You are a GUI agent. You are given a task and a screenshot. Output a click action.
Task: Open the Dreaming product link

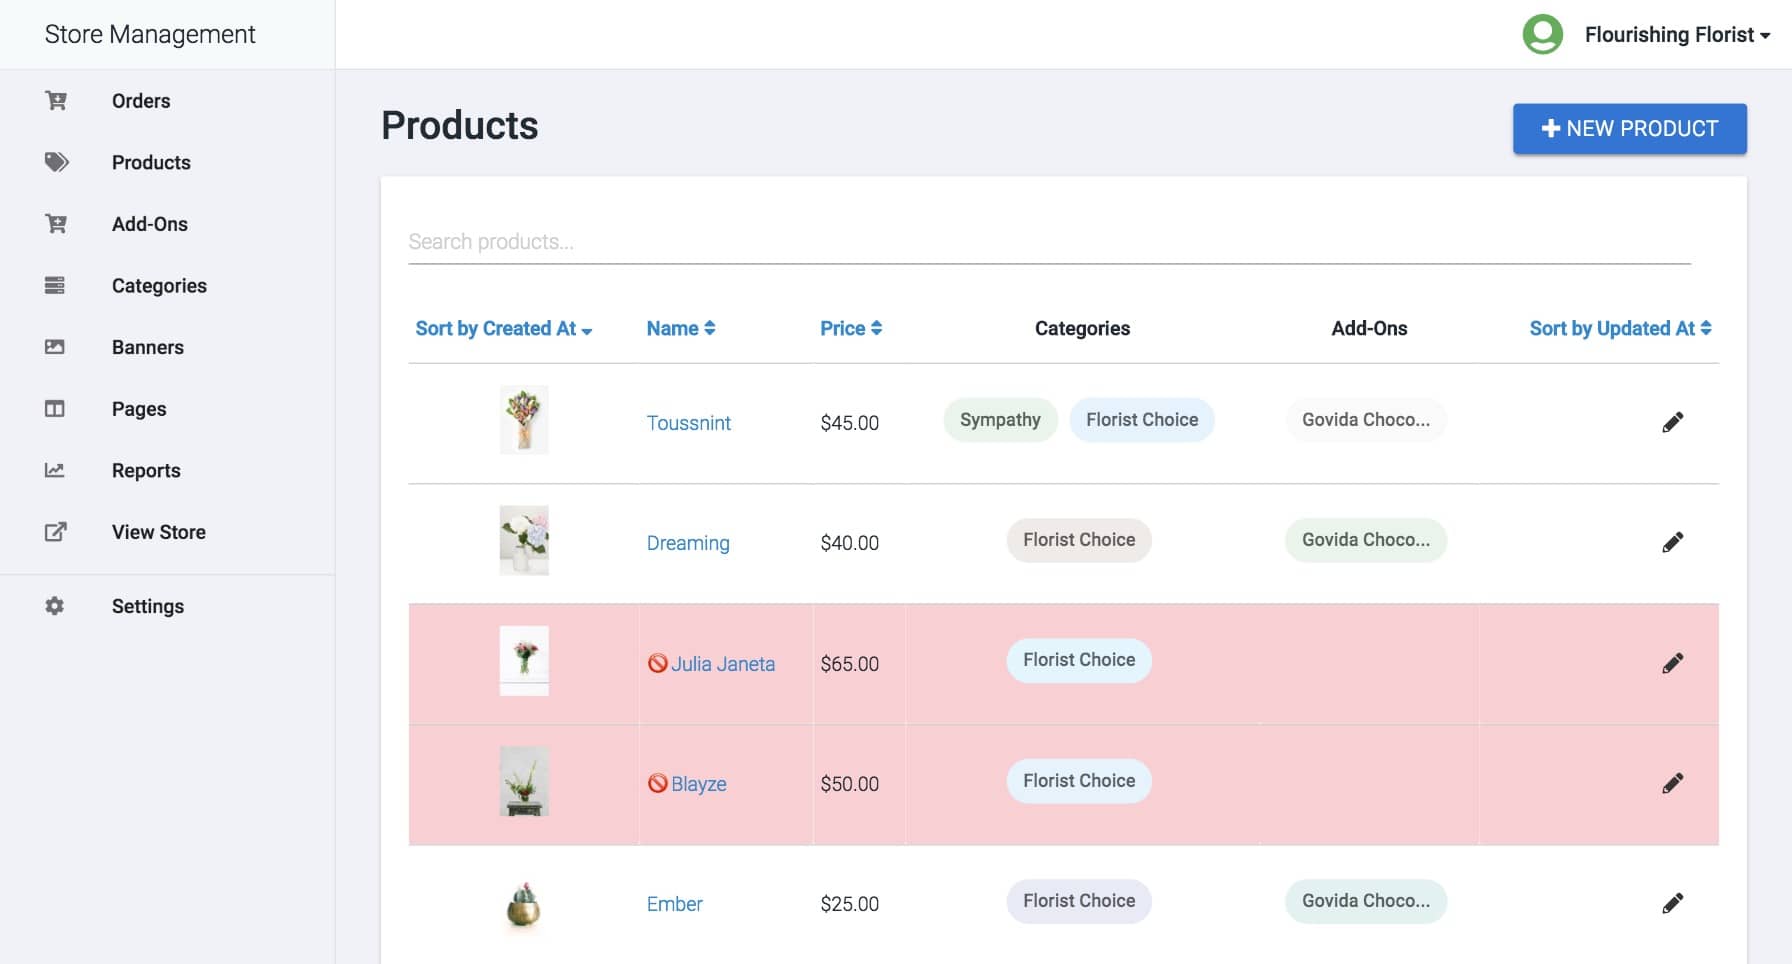coord(688,543)
